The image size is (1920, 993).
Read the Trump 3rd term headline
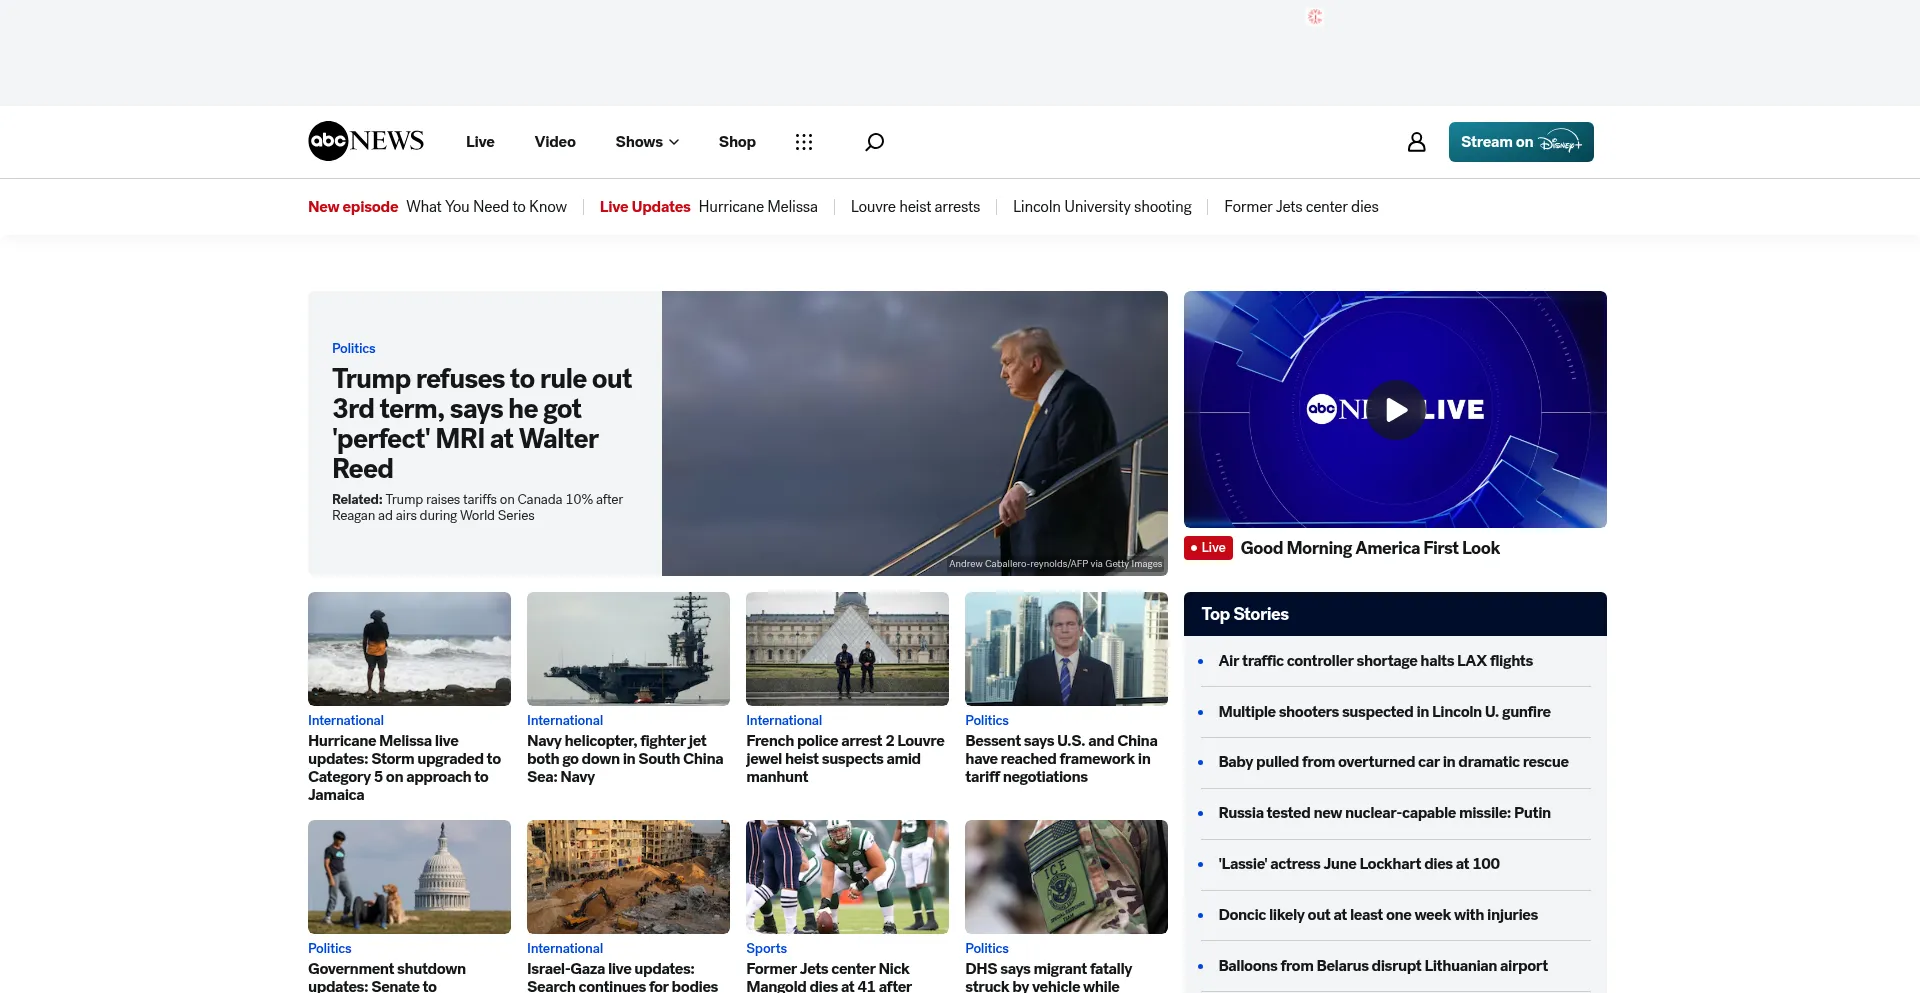tap(482, 423)
